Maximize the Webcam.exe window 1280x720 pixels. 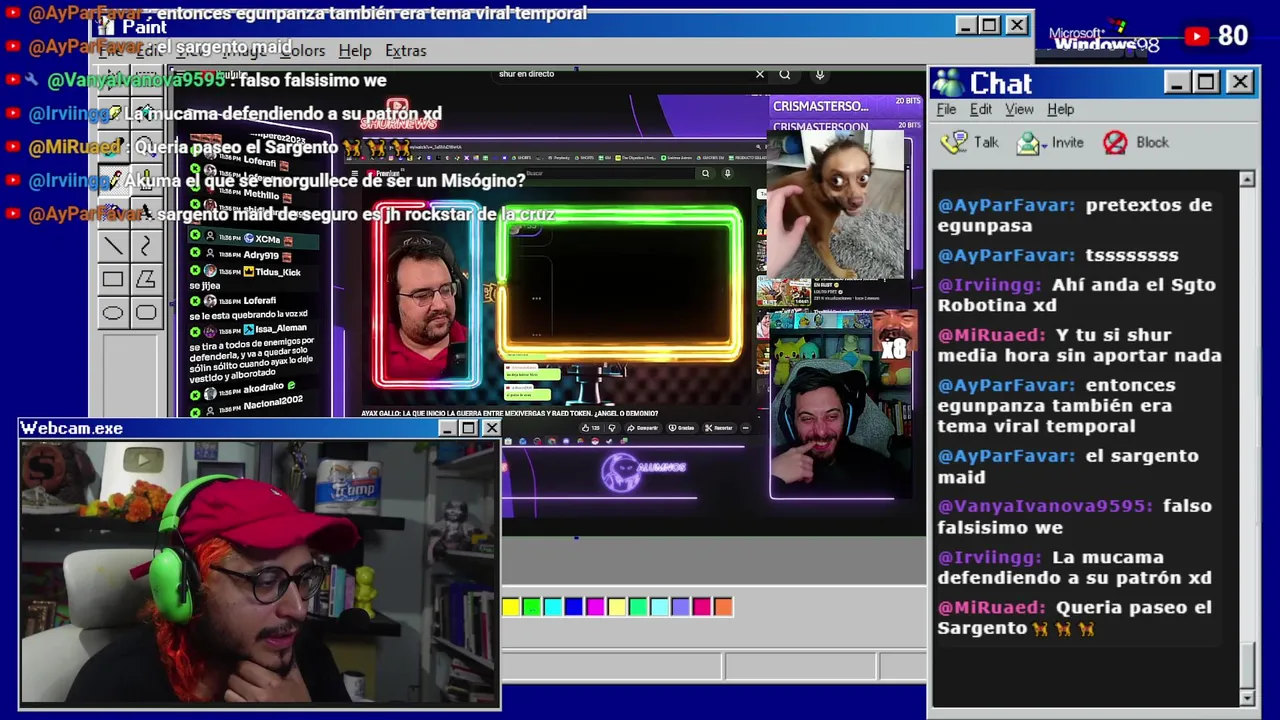coord(468,428)
